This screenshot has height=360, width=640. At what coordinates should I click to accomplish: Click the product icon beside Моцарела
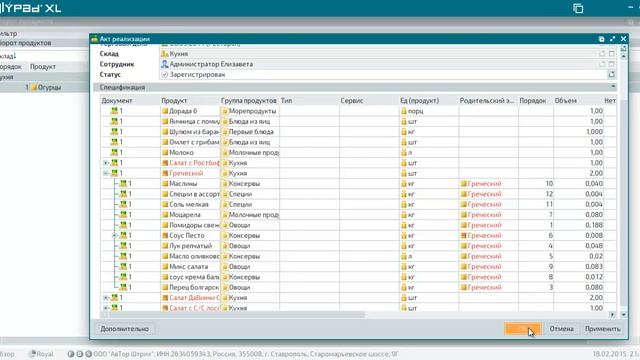click(x=165, y=215)
